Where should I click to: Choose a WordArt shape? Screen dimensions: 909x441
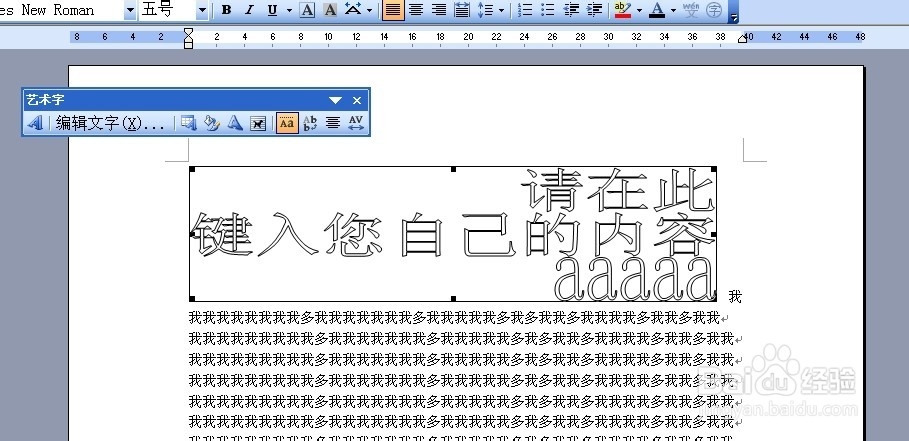coord(235,123)
